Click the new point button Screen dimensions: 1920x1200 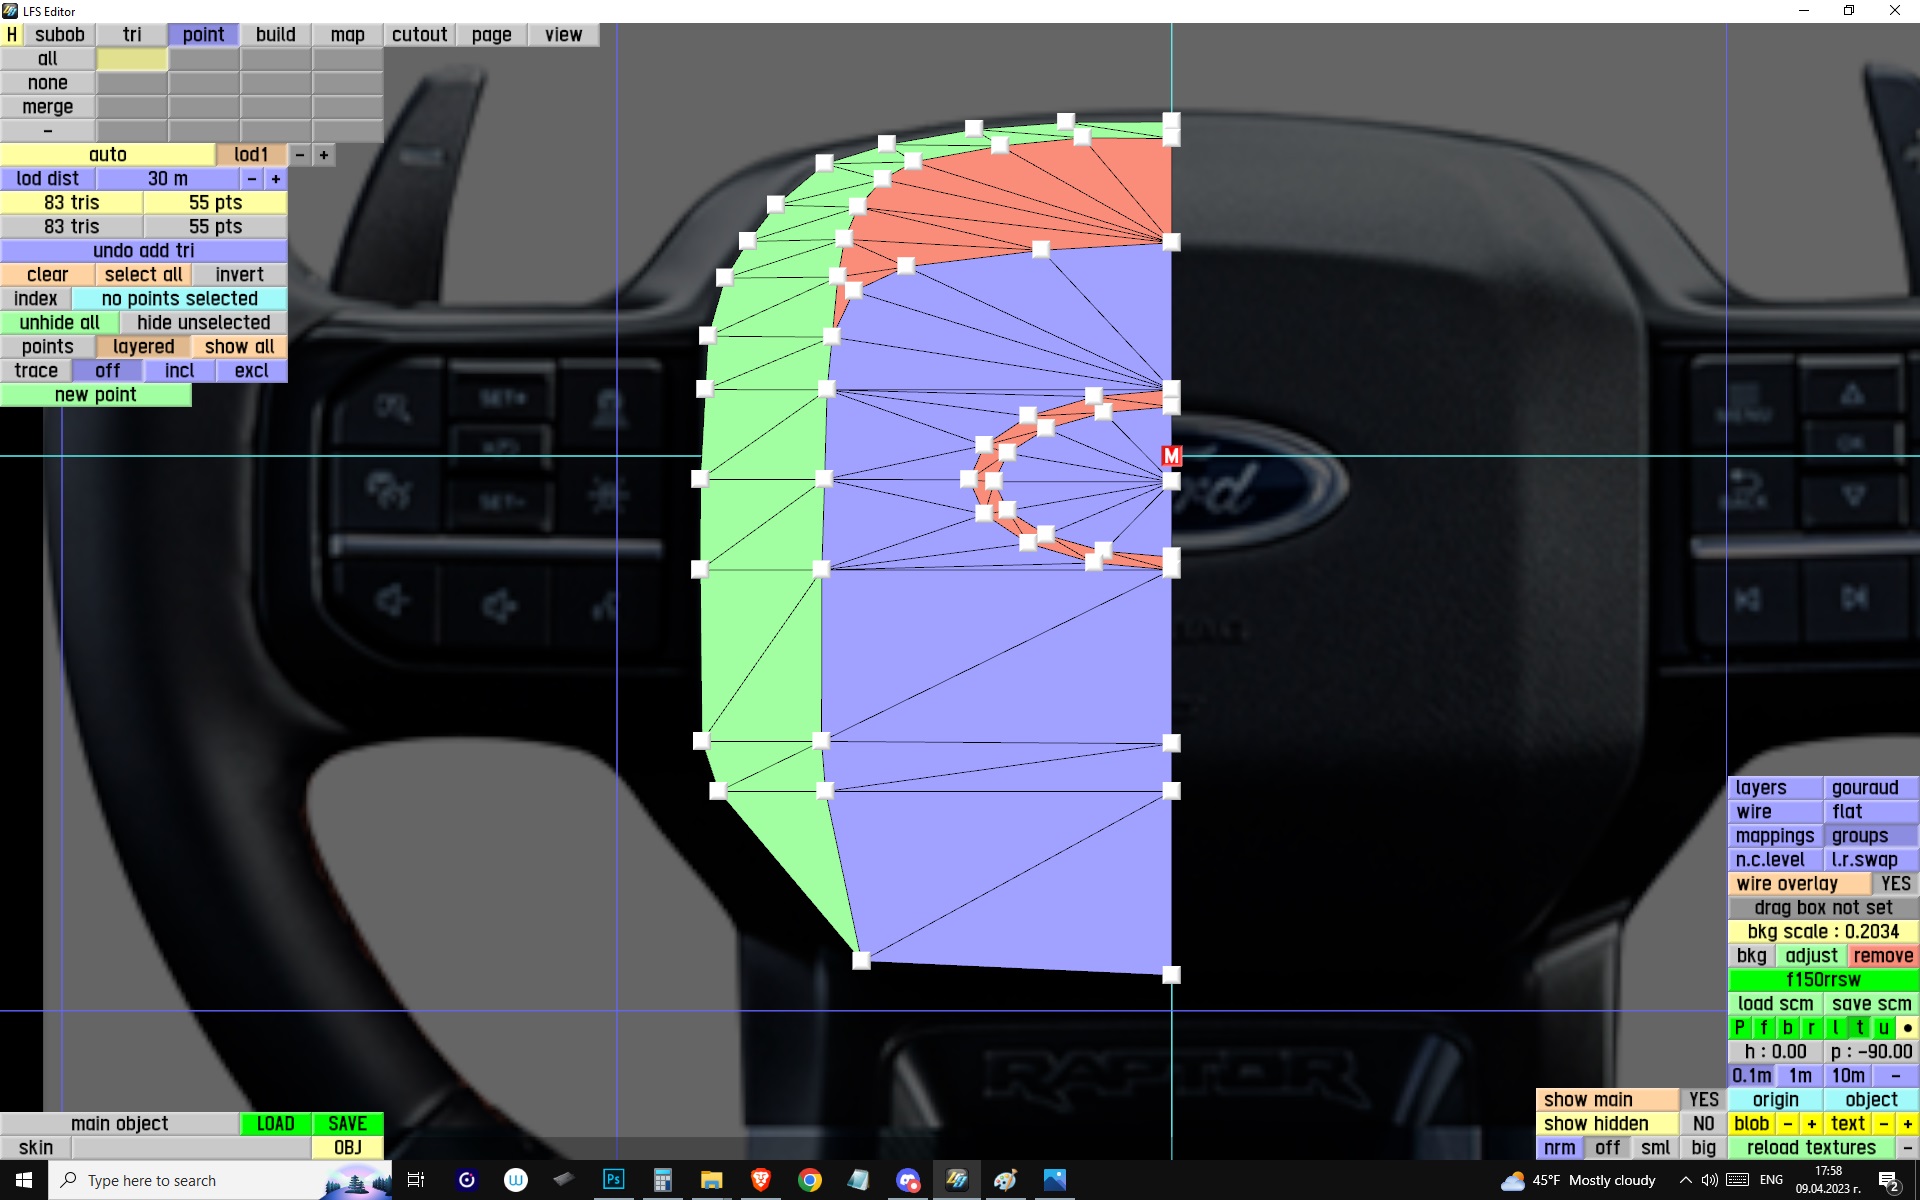click(x=96, y=395)
